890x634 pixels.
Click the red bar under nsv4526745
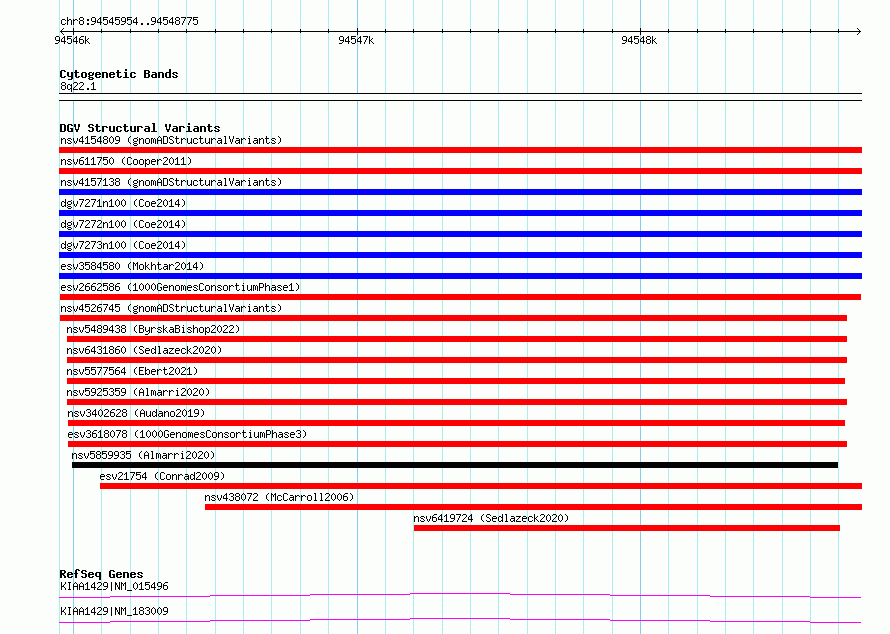[x=453, y=318]
